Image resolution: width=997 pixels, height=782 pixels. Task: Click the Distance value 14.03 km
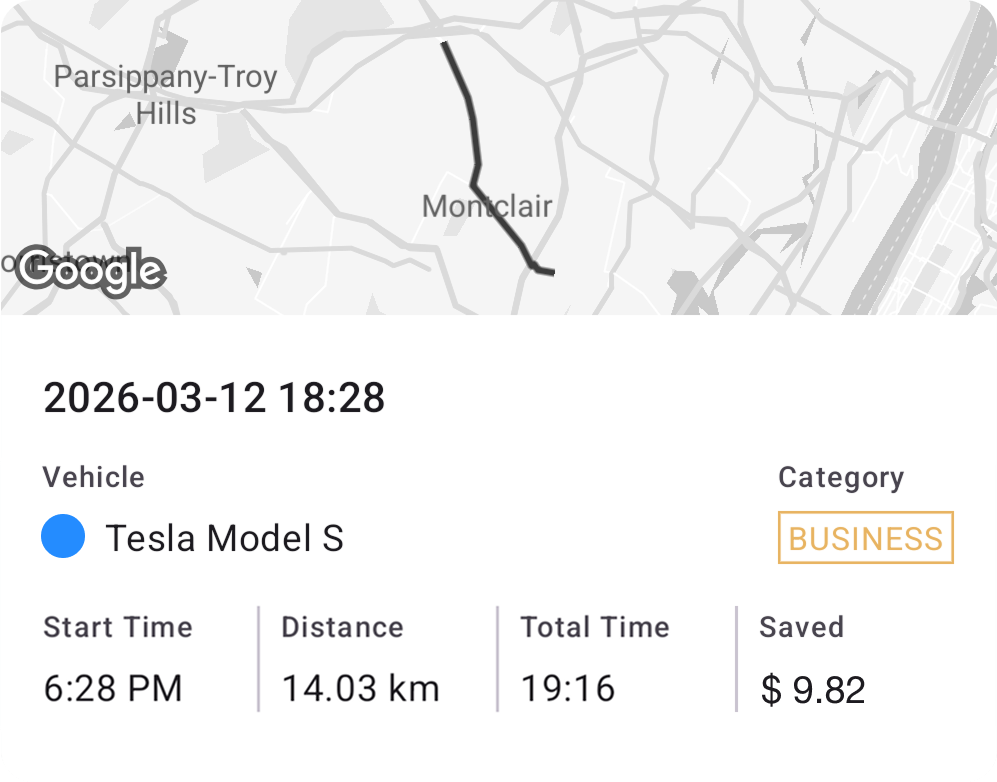pos(360,689)
